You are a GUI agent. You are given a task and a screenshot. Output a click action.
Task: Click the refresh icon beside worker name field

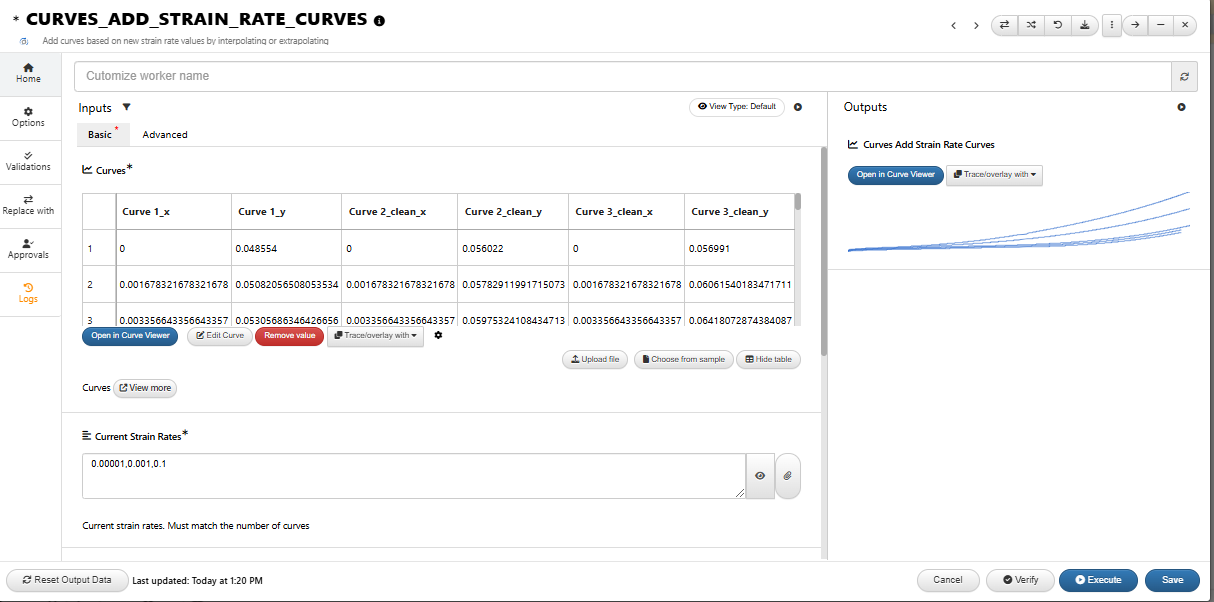(1185, 76)
